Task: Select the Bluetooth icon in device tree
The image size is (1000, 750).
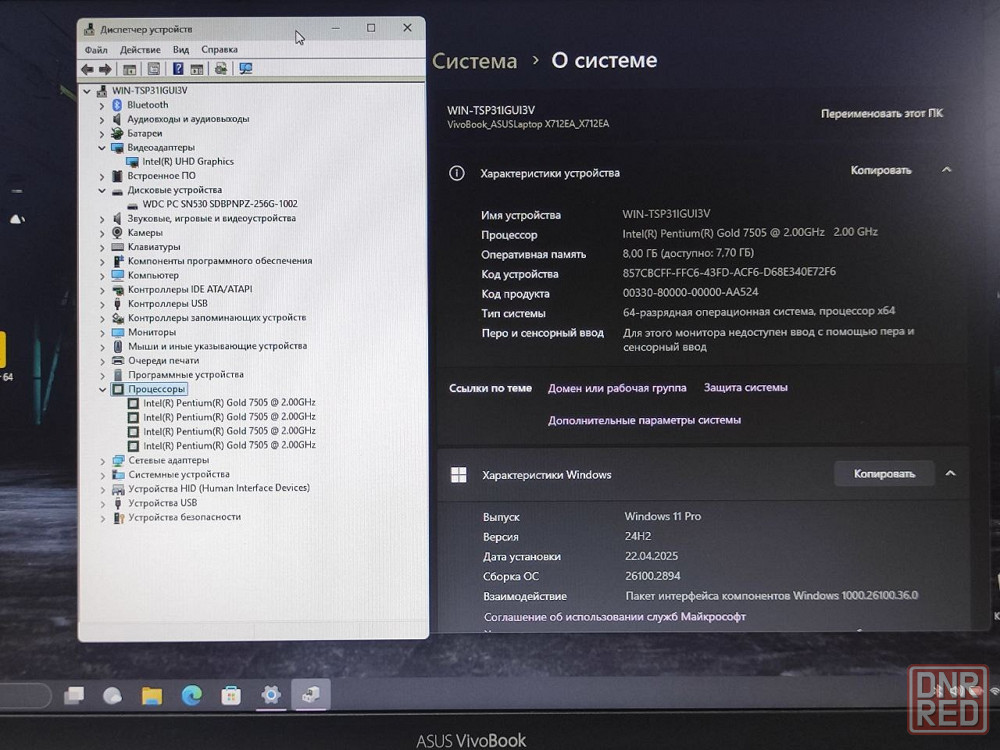Action: [117, 105]
